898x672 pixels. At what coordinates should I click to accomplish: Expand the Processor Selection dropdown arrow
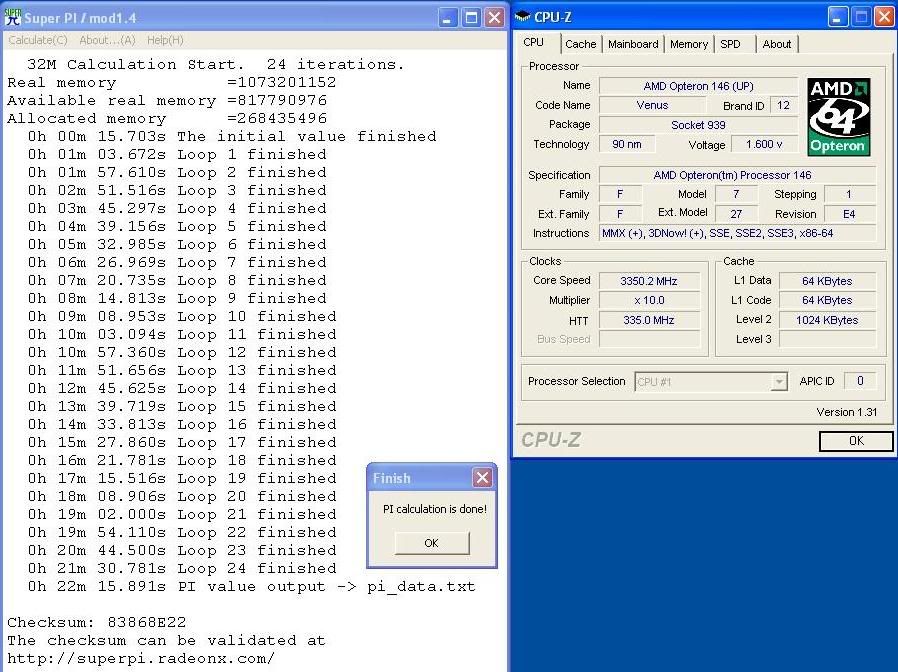point(779,382)
